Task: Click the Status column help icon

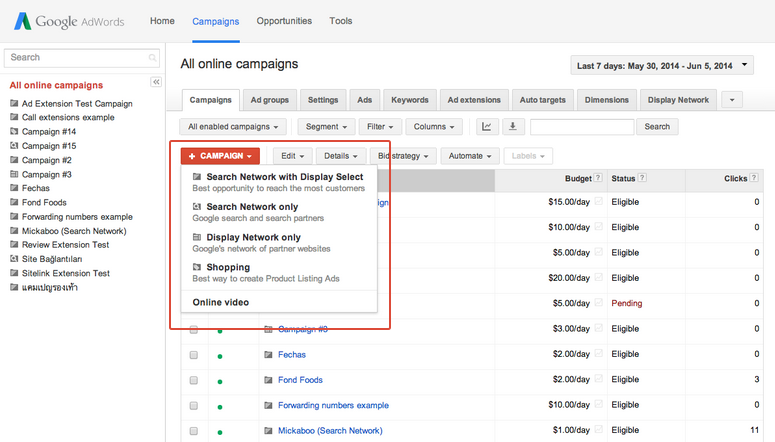Action: (x=643, y=179)
